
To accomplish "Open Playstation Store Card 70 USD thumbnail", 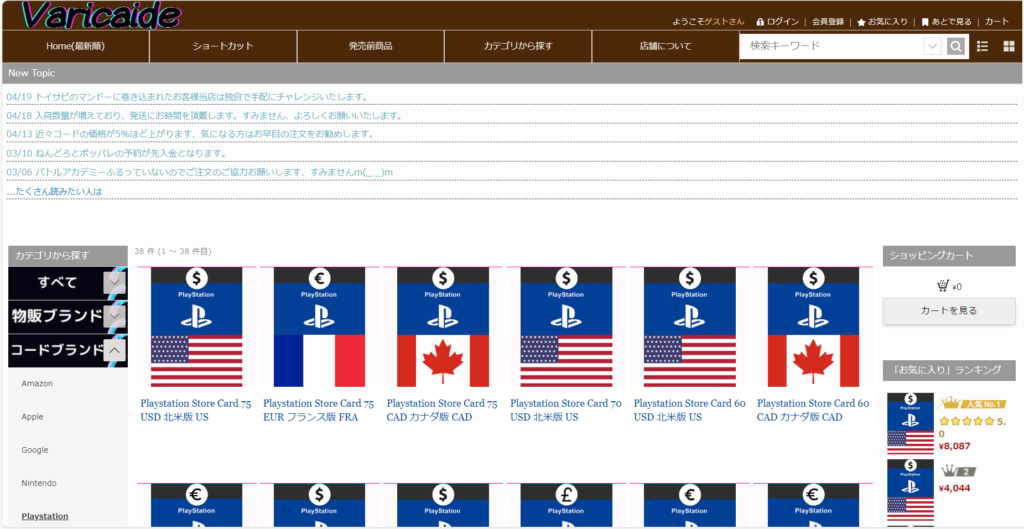I will coord(566,327).
